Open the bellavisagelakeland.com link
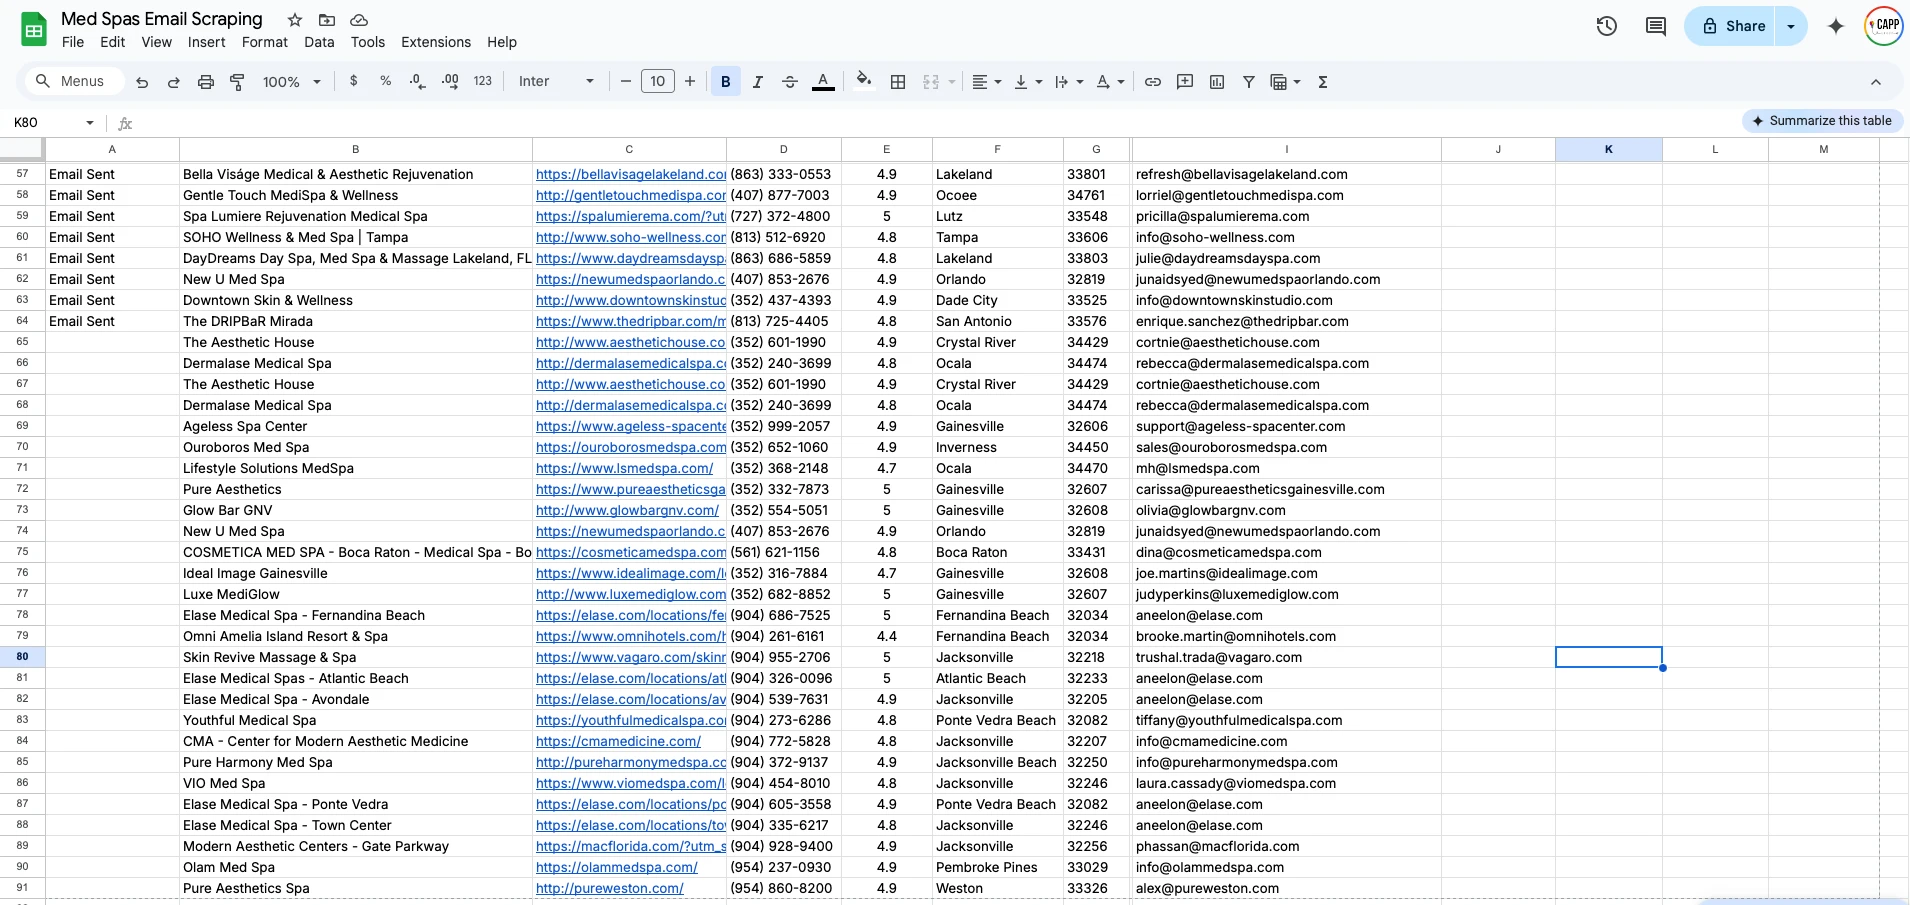The image size is (1910, 905). (x=631, y=174)
